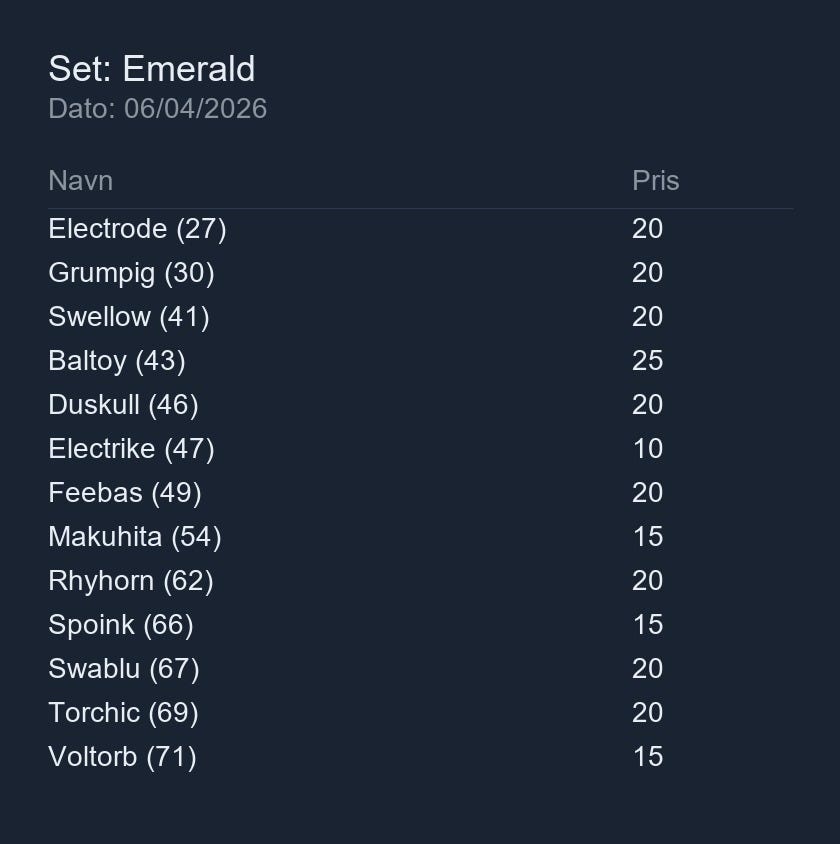Select Feebas (49) card name
This screenshot has width=840, height=844.
(125, 493)
